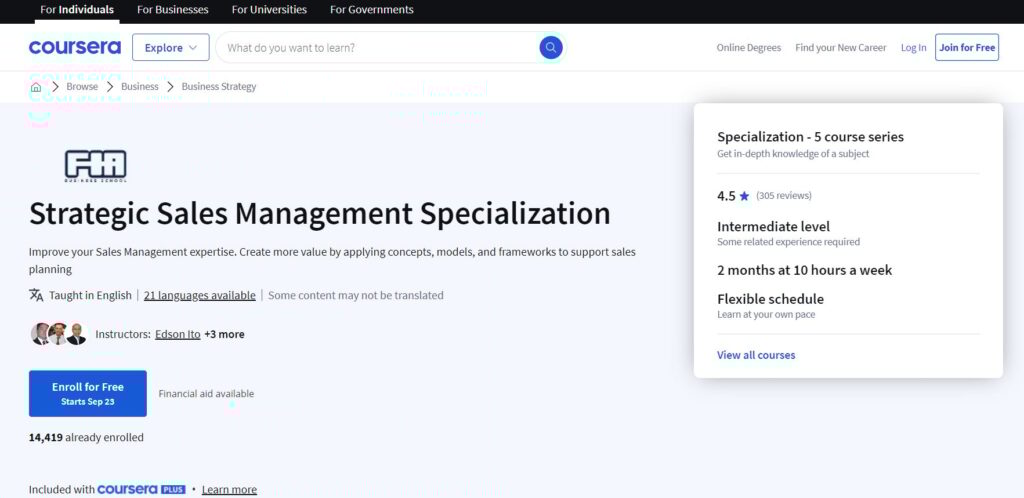This screenshot has height=498, width=1024.
Task: Switch to For Businesses tab
Action: click(172, 10)
